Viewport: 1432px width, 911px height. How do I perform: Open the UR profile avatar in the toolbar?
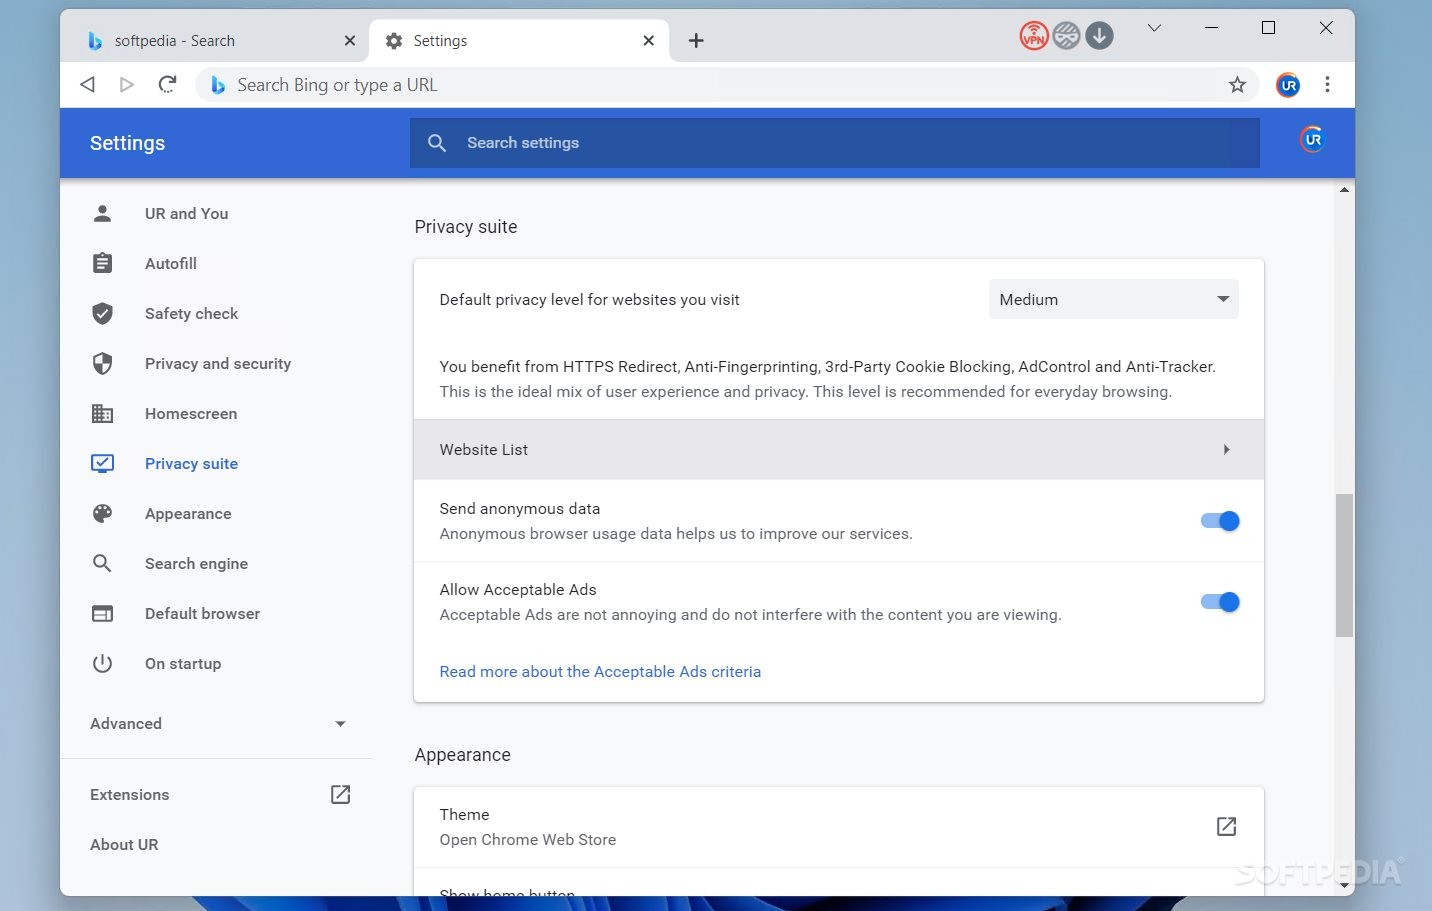[1288, 85]
